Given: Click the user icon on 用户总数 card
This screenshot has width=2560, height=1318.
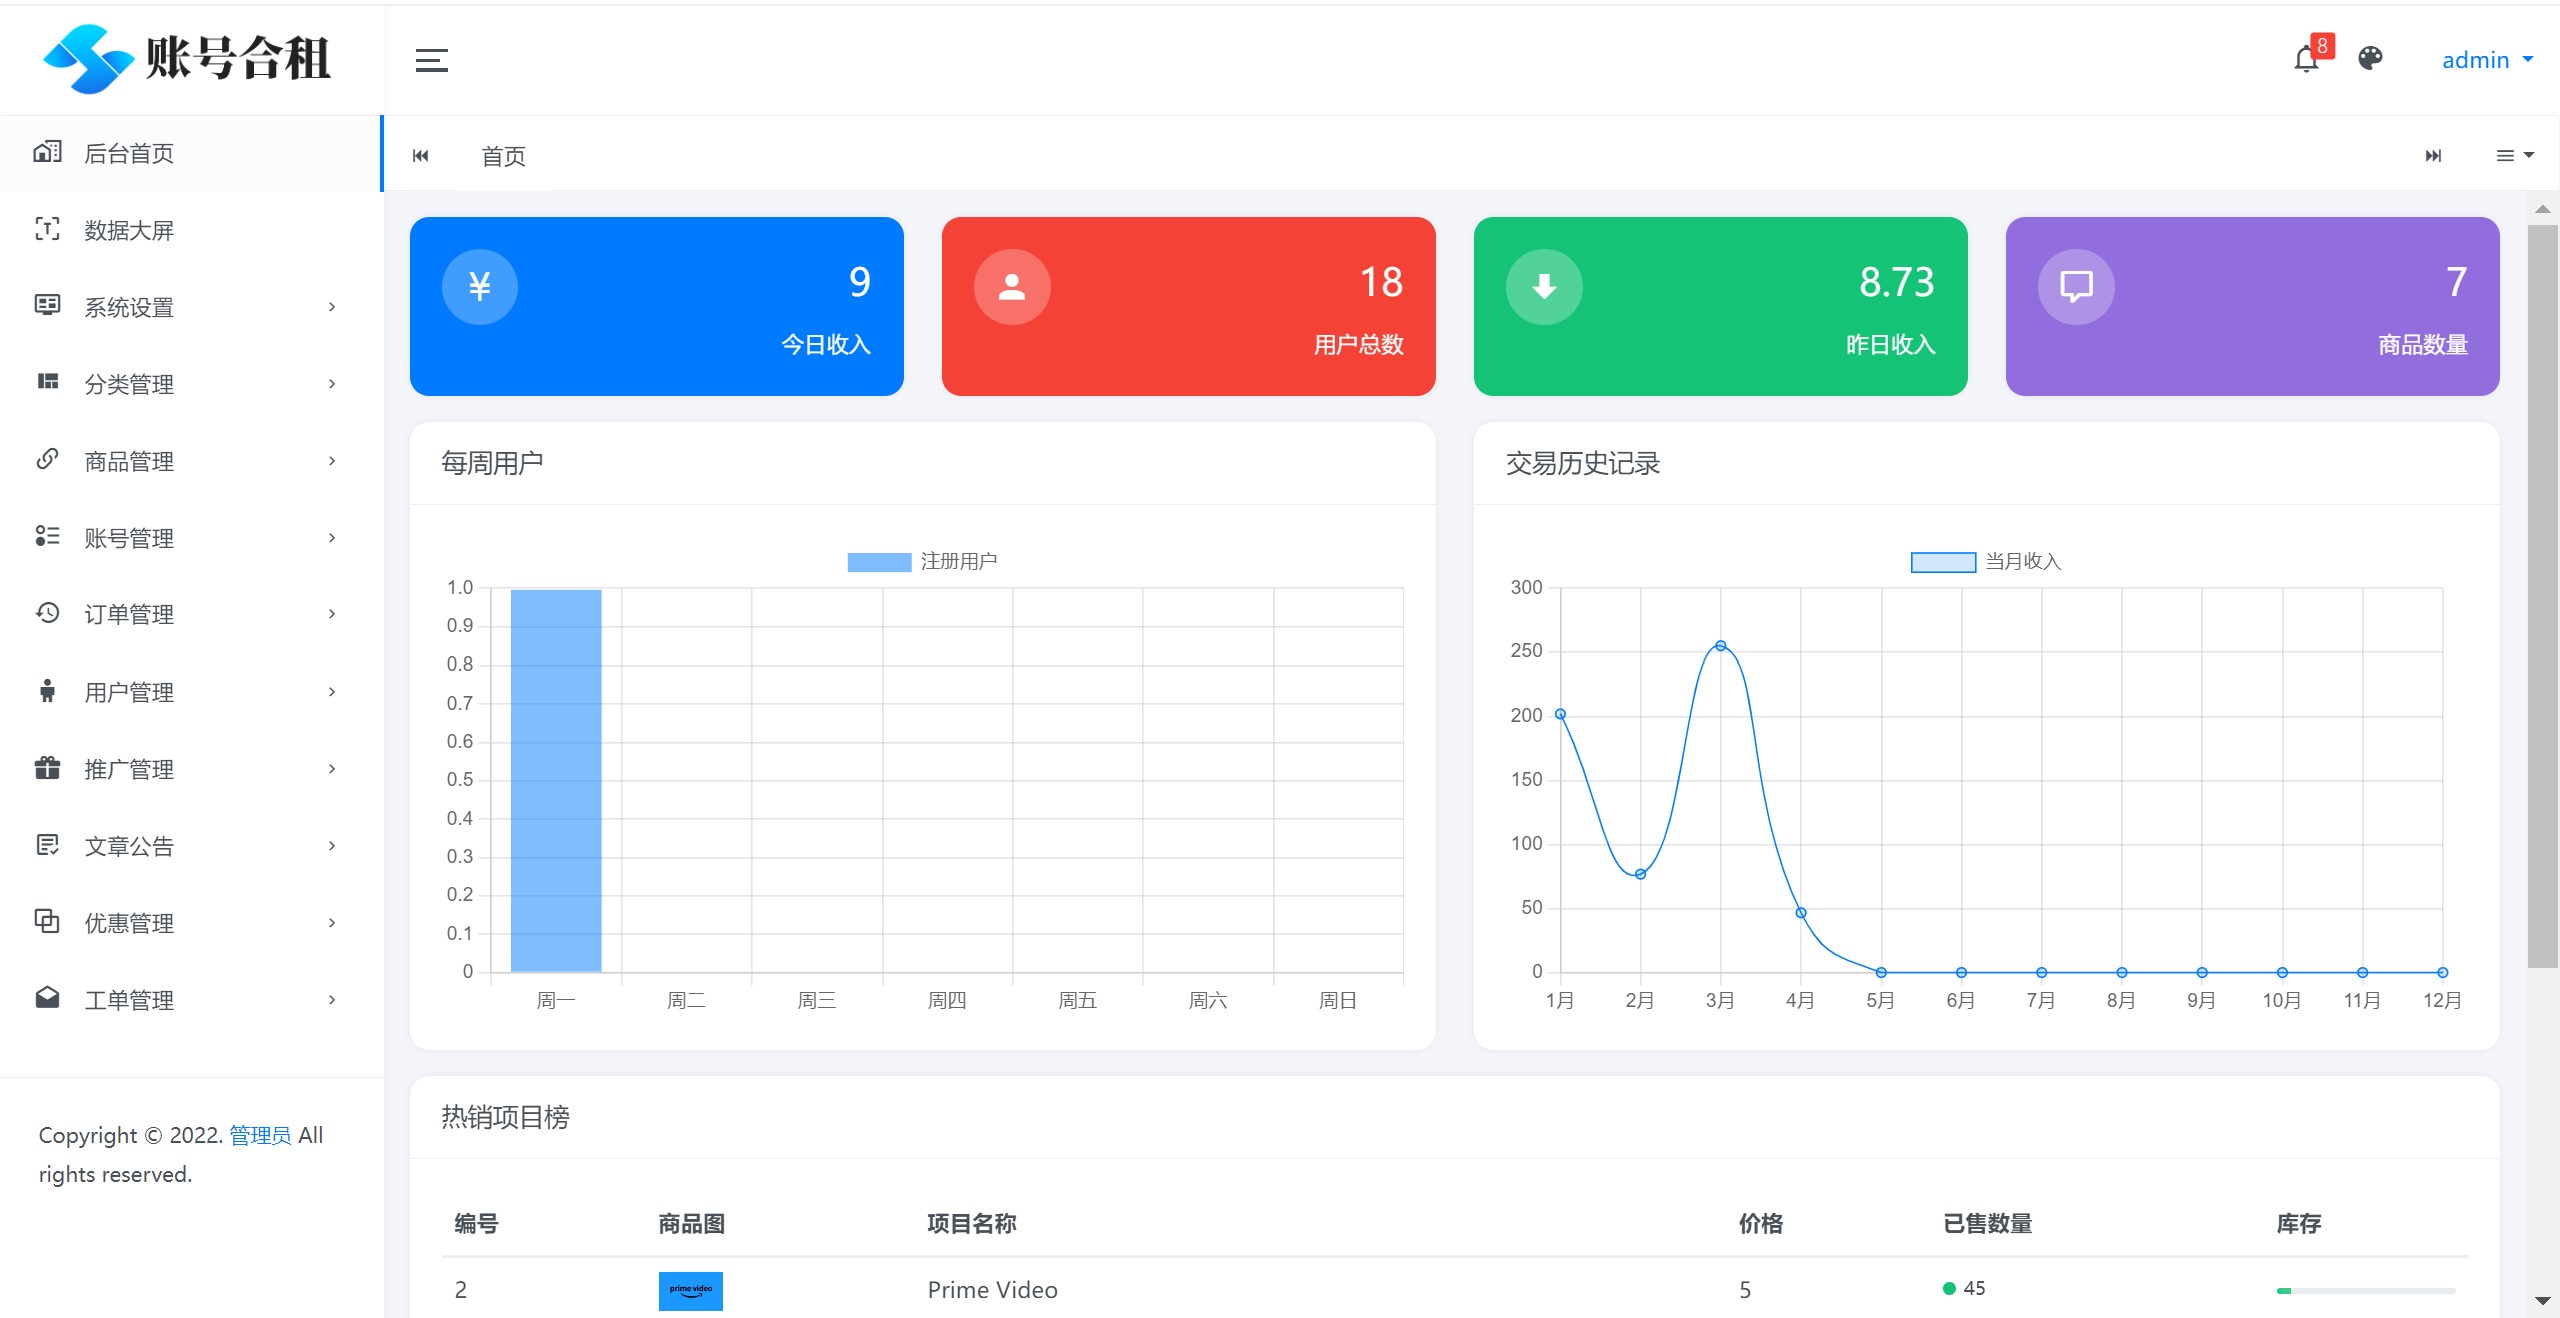Looking at the screenshot, I should click(1012, 287).
